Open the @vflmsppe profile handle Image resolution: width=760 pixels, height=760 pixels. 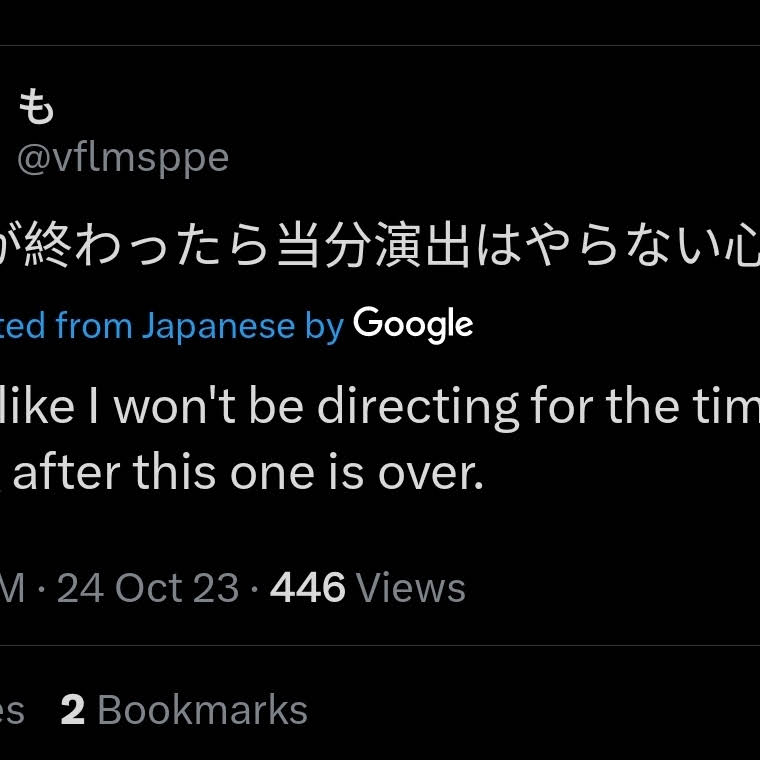[123, 158]
